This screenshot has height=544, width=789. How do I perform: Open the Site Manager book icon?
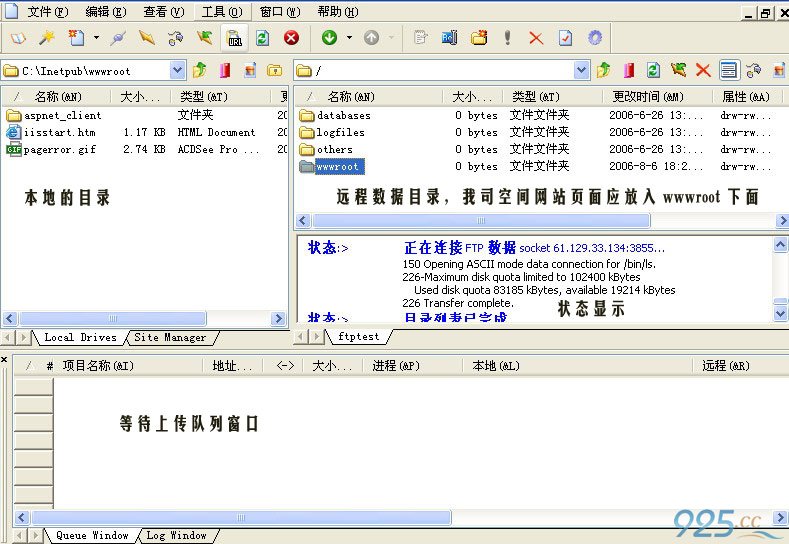(19, 38)
